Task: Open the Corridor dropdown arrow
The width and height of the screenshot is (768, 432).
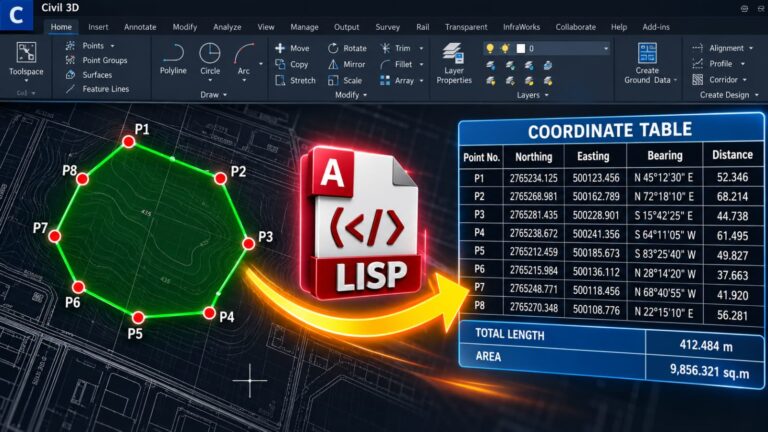Action: coord(745,79)
